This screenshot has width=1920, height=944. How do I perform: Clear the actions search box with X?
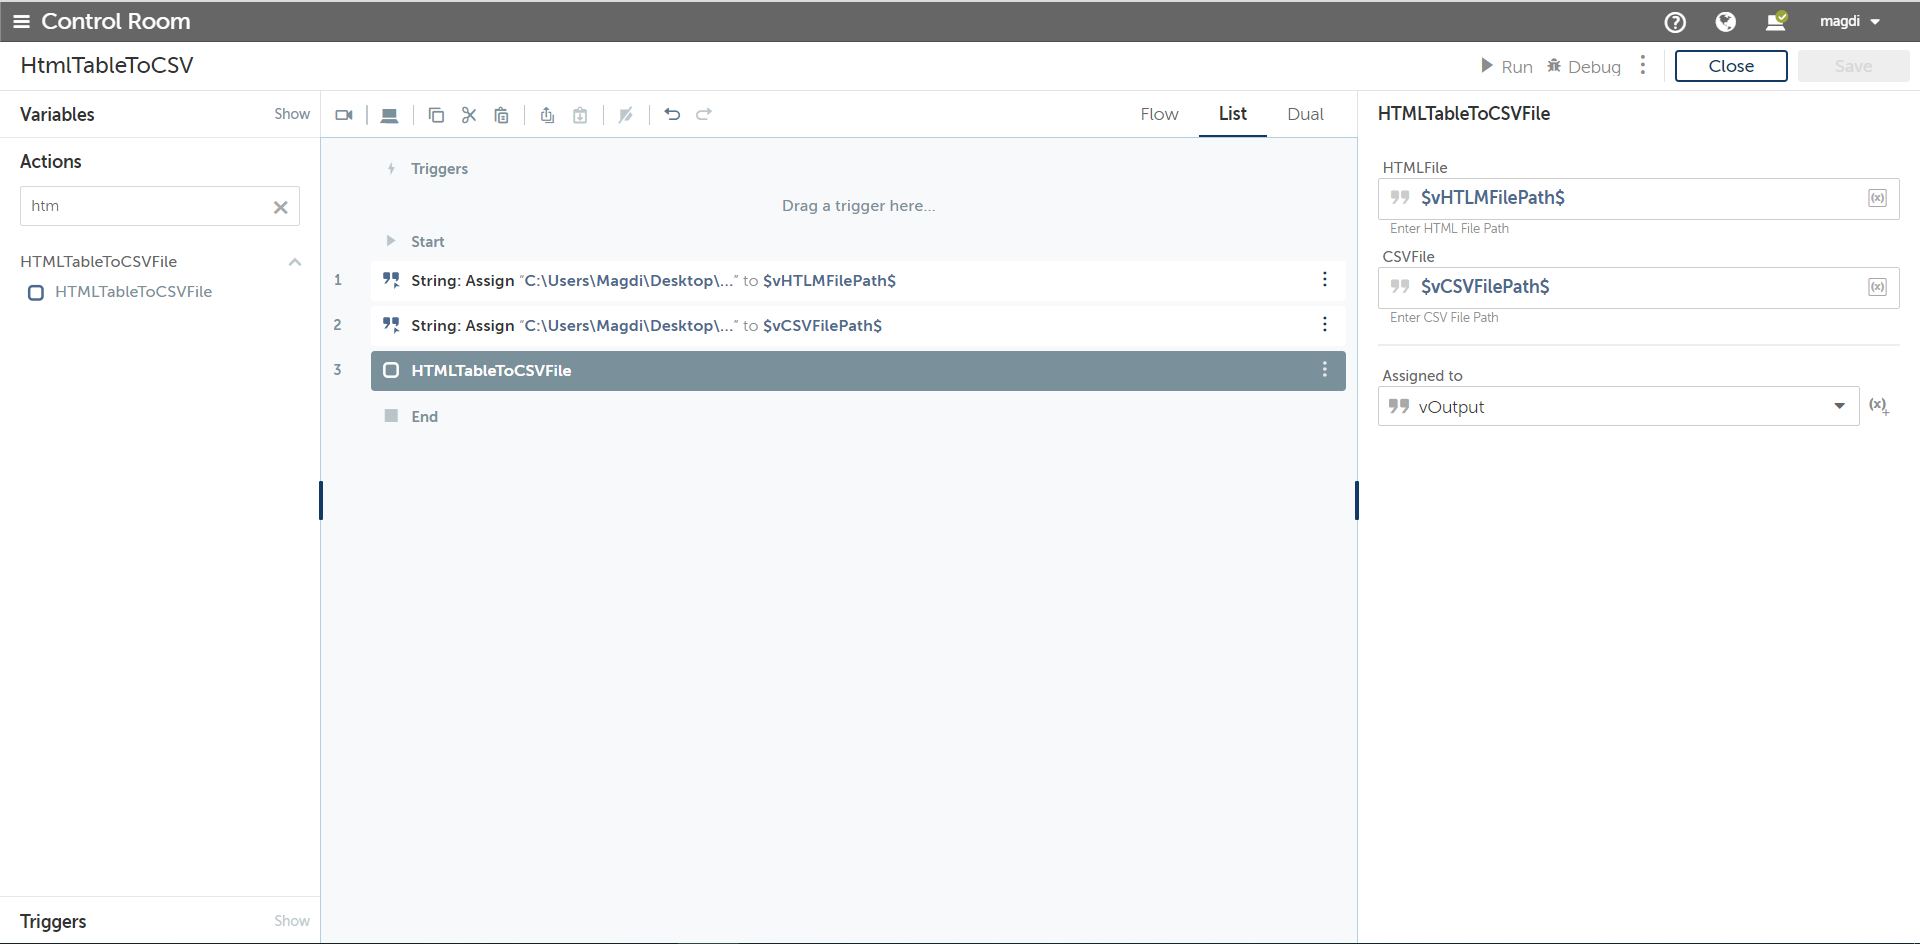(281, 207)
